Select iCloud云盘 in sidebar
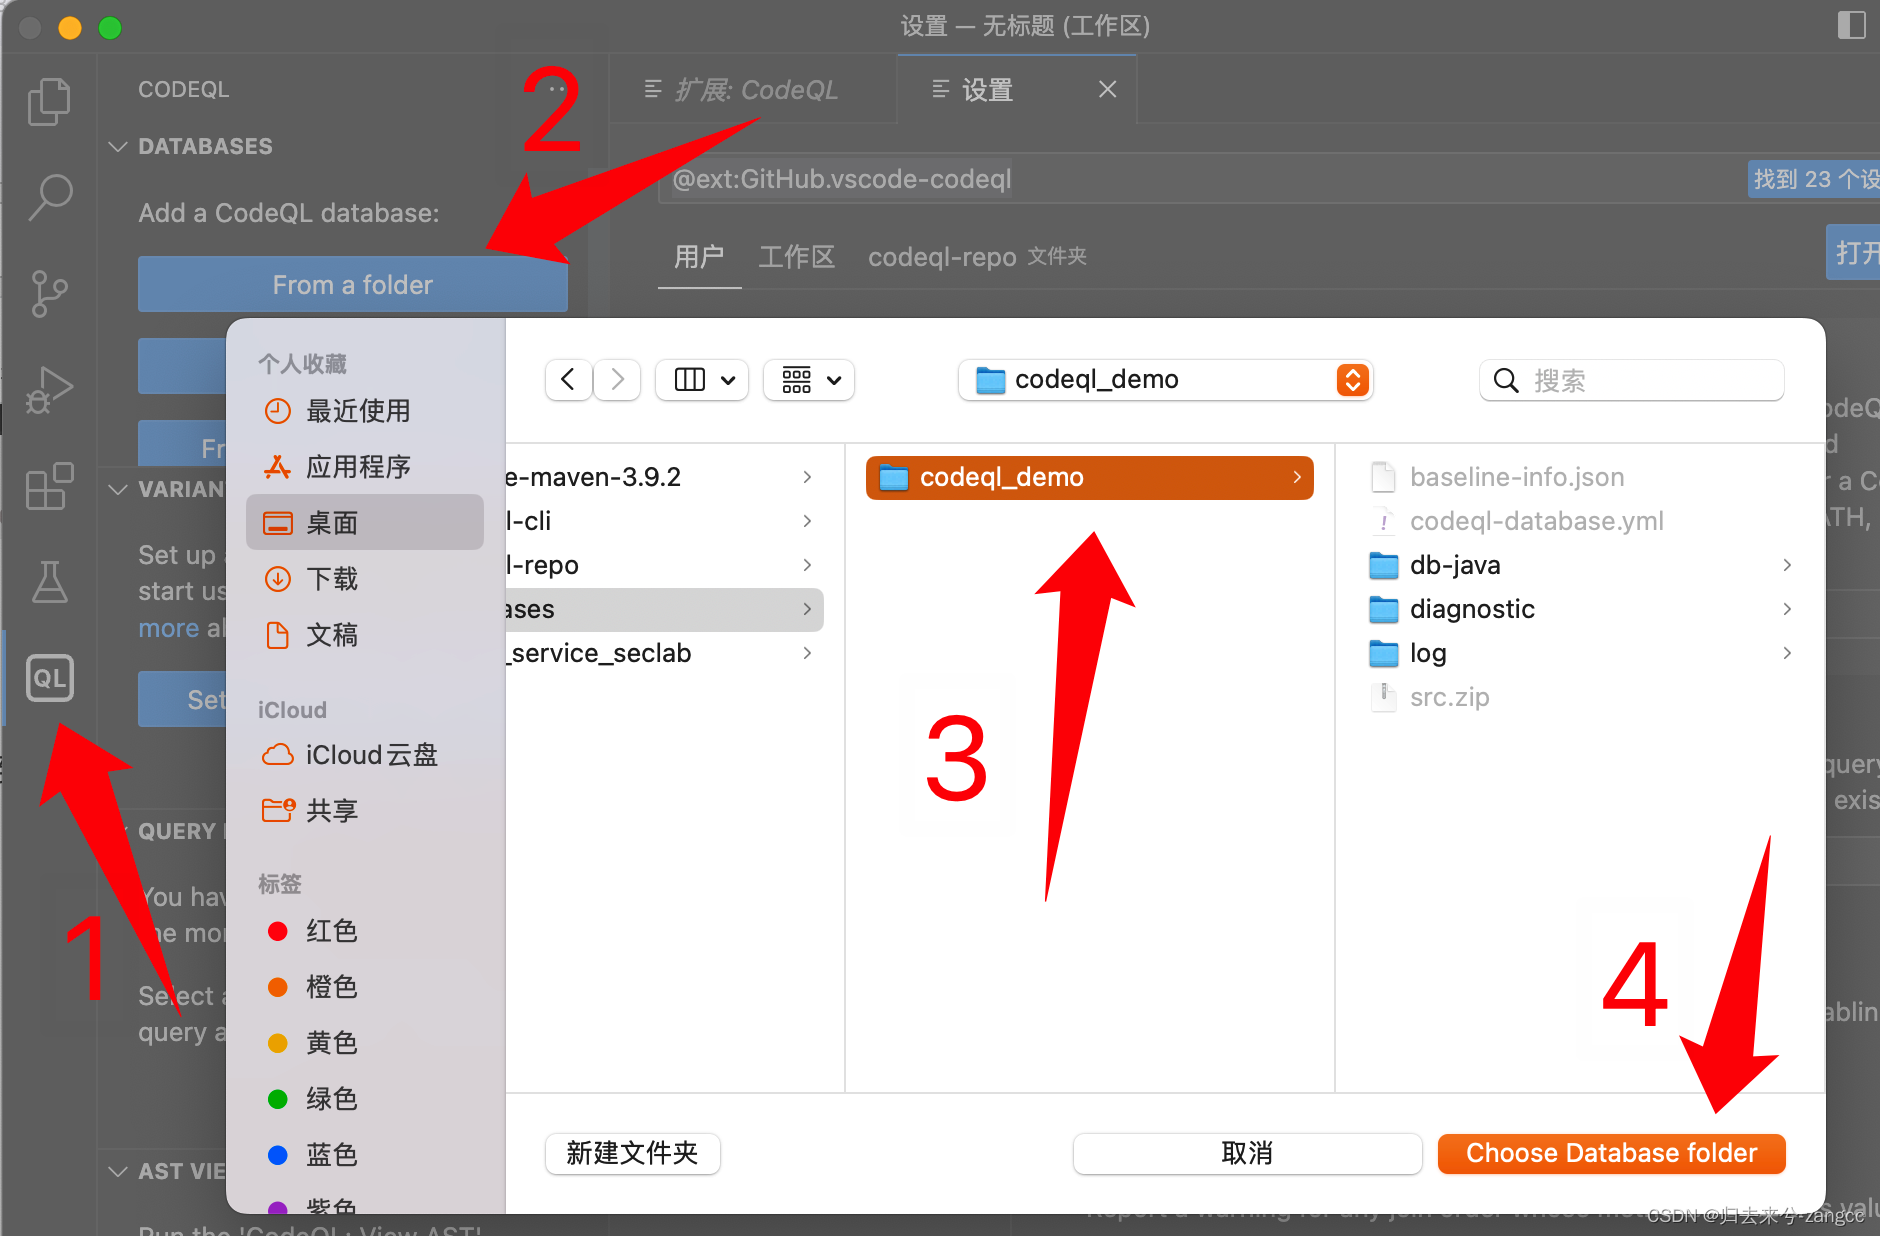Viewport: 1880px width, 1236px height. click(365, 755)
